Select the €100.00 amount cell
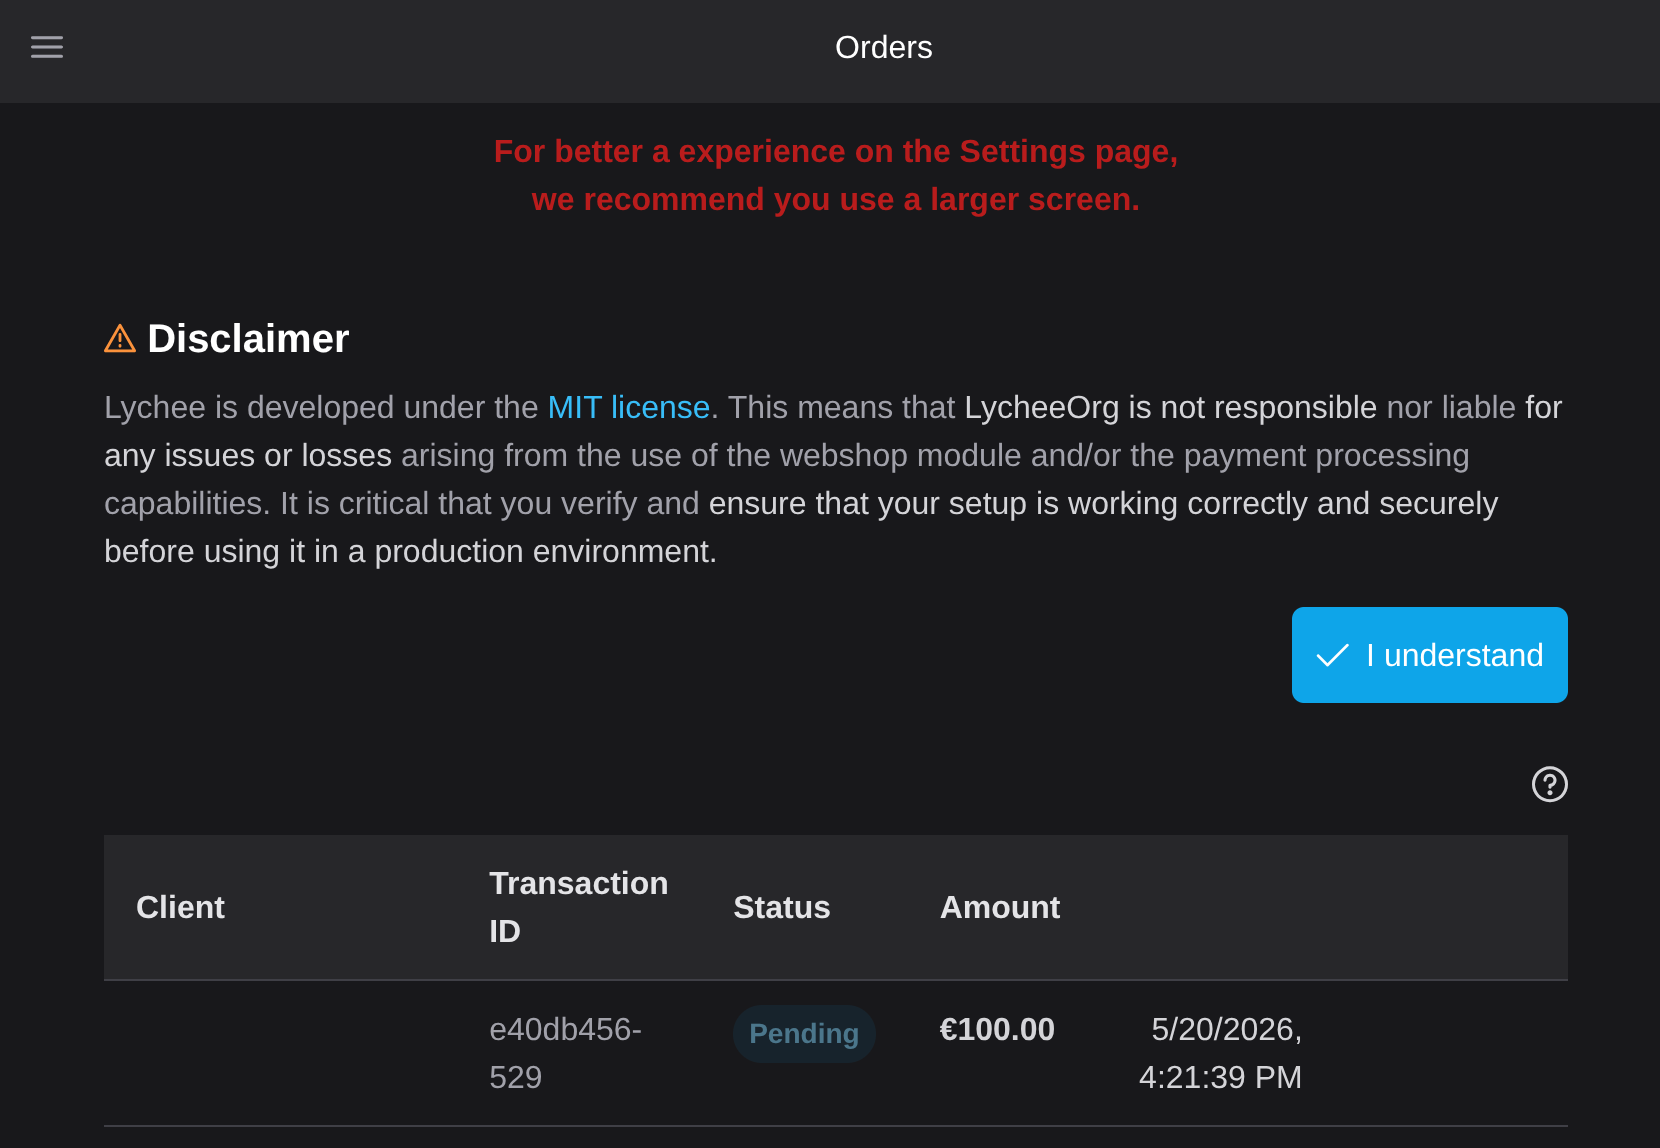 point(997,1029)
